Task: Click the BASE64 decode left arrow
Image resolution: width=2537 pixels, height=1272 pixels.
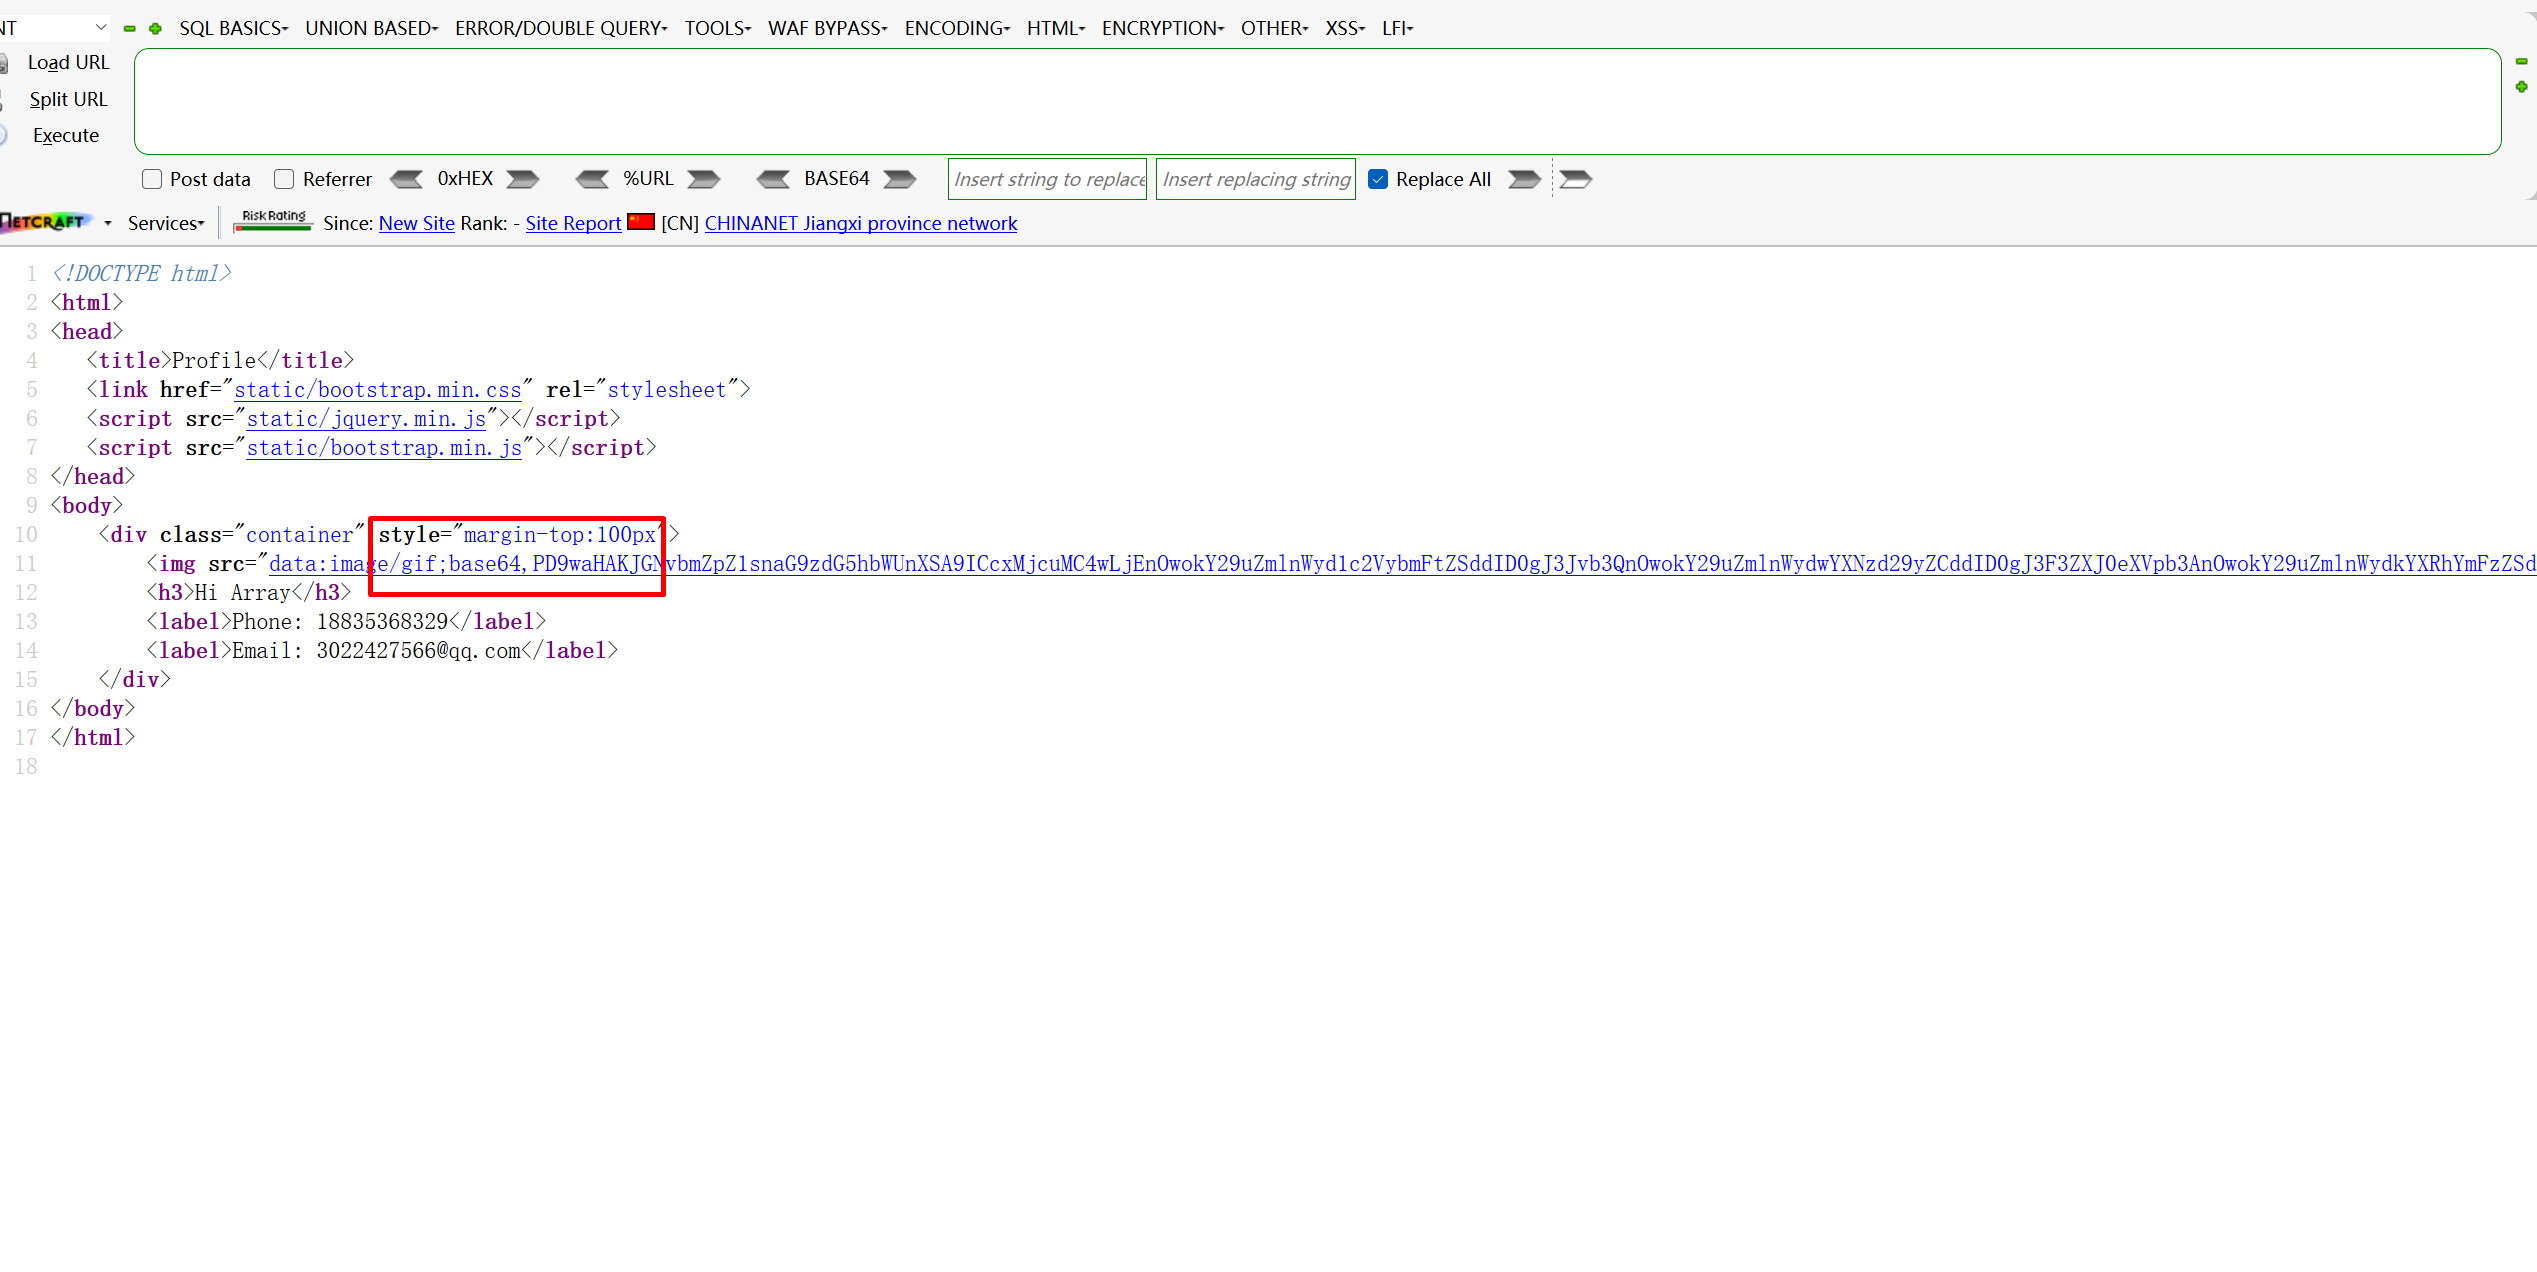Action: coord(773,179)
